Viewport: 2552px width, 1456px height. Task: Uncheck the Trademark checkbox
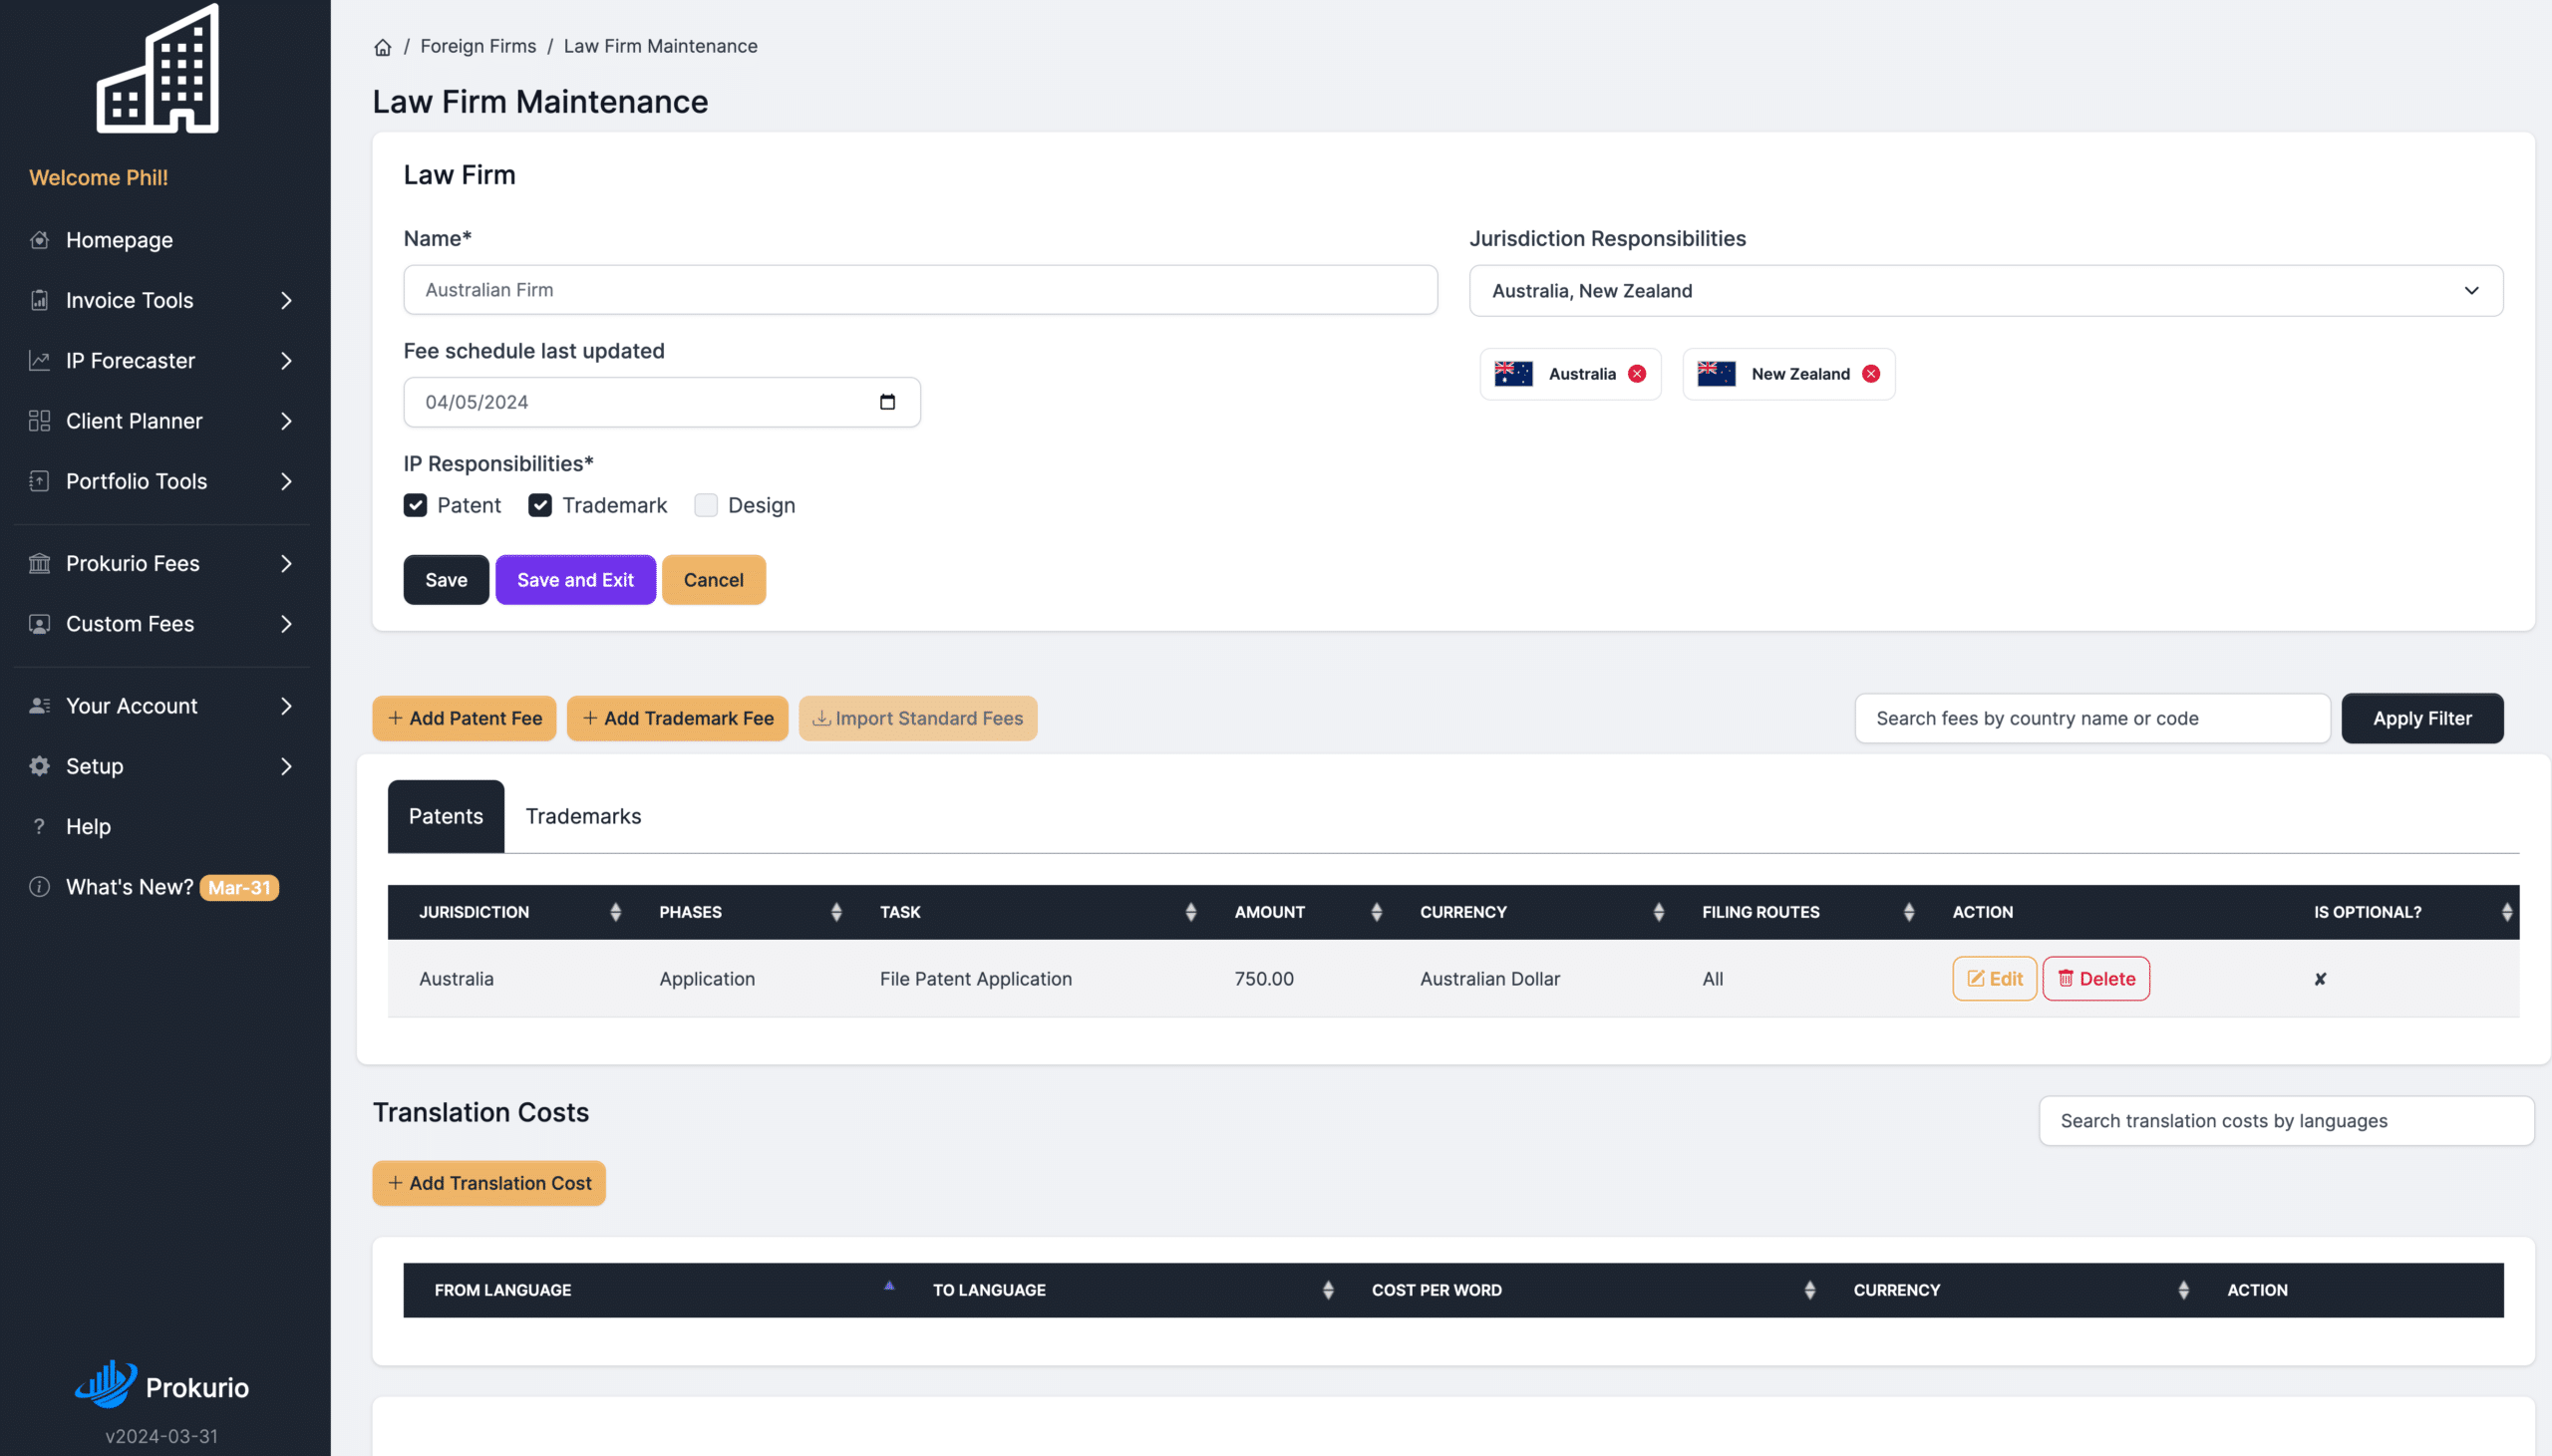(x=540, y=505)
